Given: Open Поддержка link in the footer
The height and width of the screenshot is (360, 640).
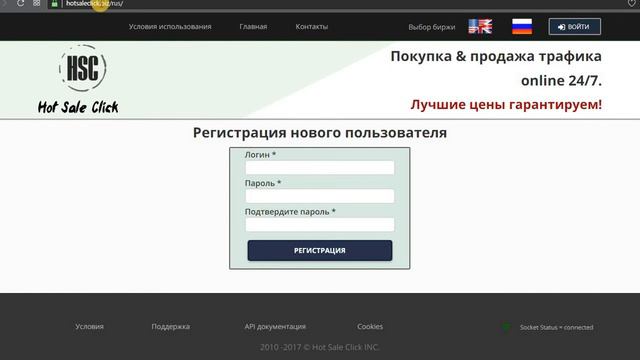Looking at the screenshot, I should [x=171, y=327].
